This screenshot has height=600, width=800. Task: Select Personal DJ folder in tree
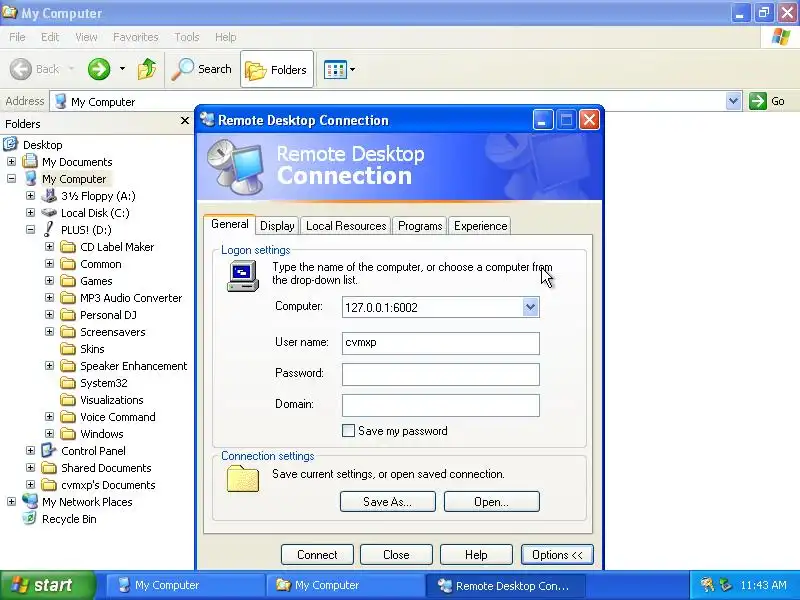(108, 315)
